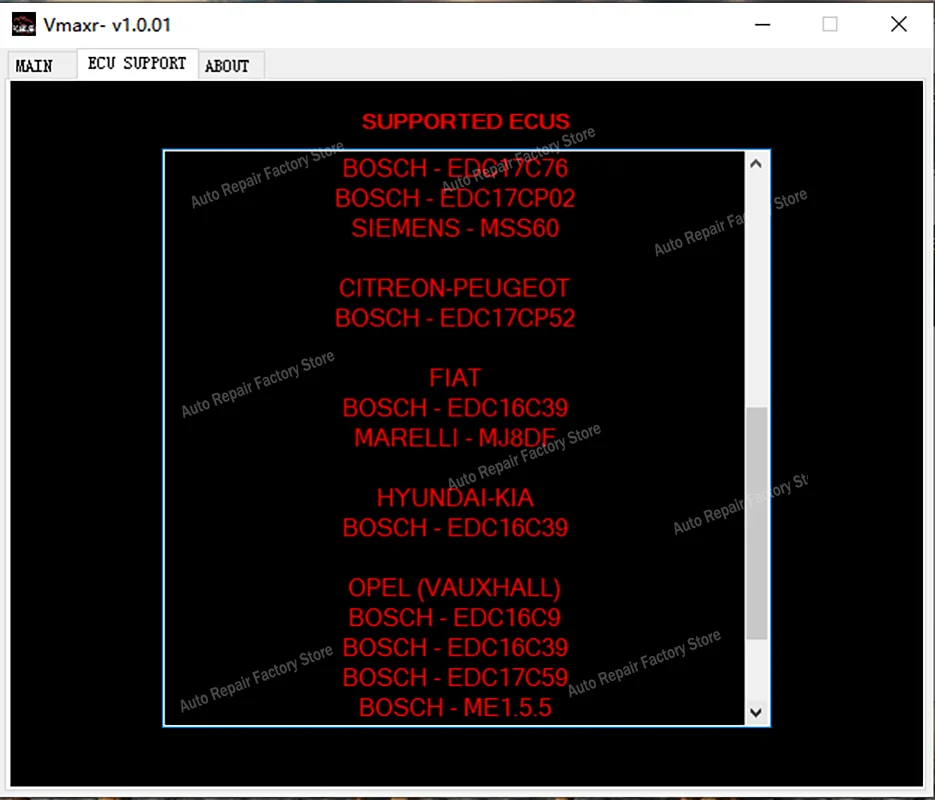The height and width of the screenshot is (800, 935).
Task: Select the ECU SUPPORT tab
Action: [x=137, y=63]
